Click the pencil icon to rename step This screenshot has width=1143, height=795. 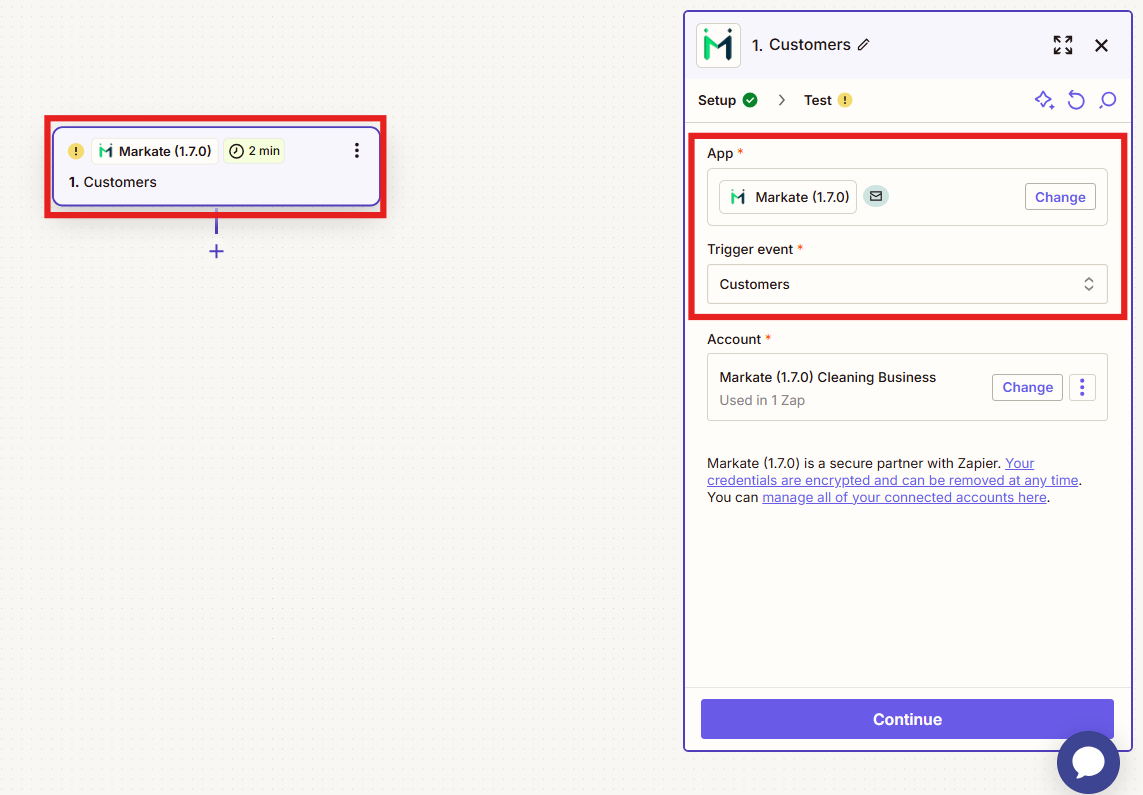point(864,45)
